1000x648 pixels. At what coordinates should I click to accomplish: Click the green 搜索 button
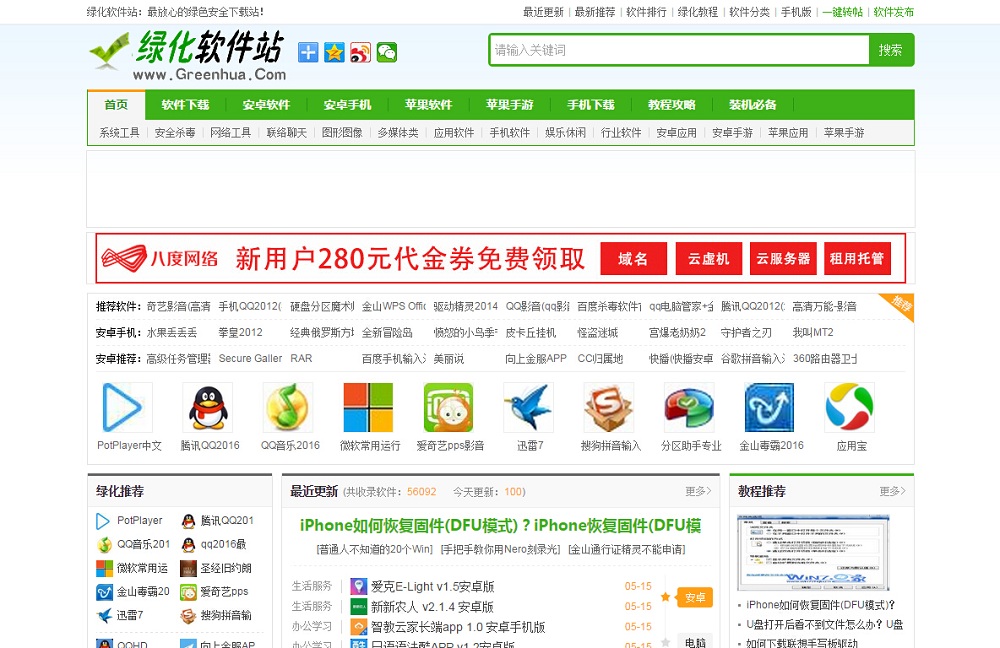[891, 50]
